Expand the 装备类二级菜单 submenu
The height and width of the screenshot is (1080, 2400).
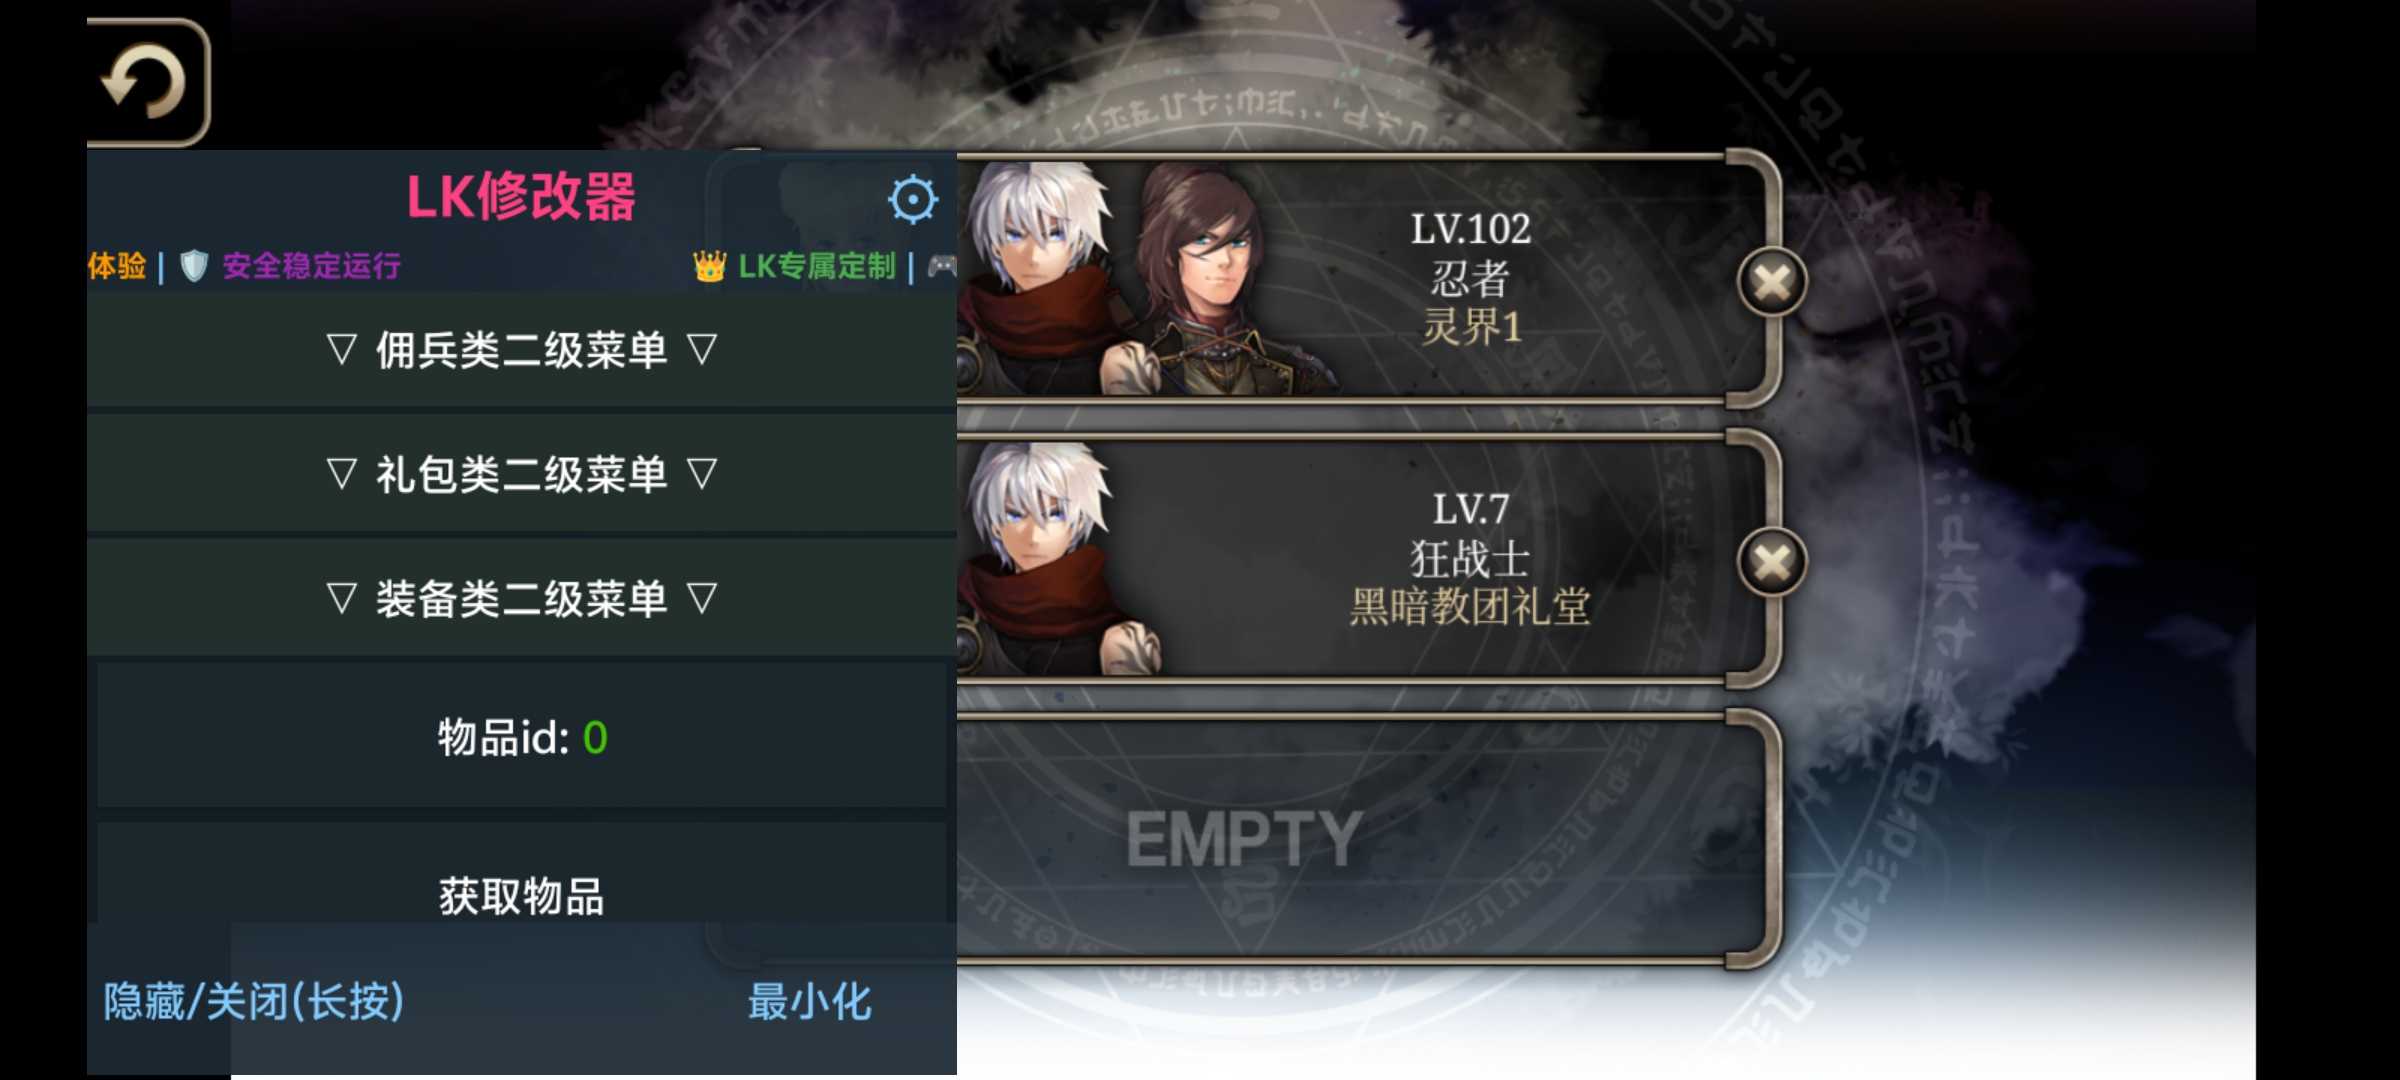pyautogui.click(x=522, y=598)
